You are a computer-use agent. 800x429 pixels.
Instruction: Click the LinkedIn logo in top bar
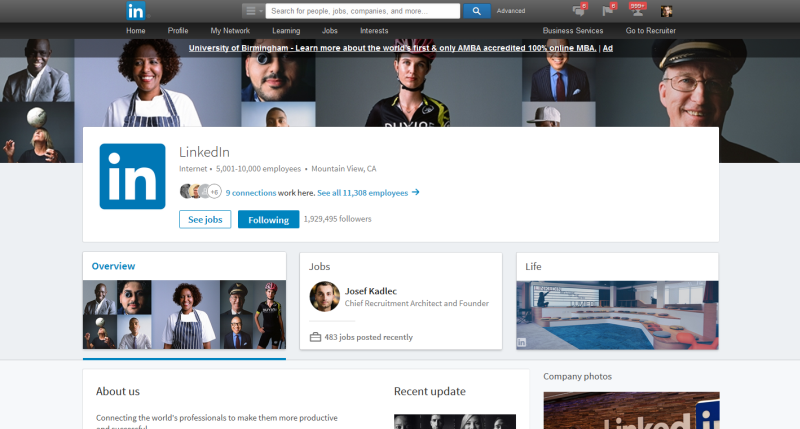click(x=136, y=11)
